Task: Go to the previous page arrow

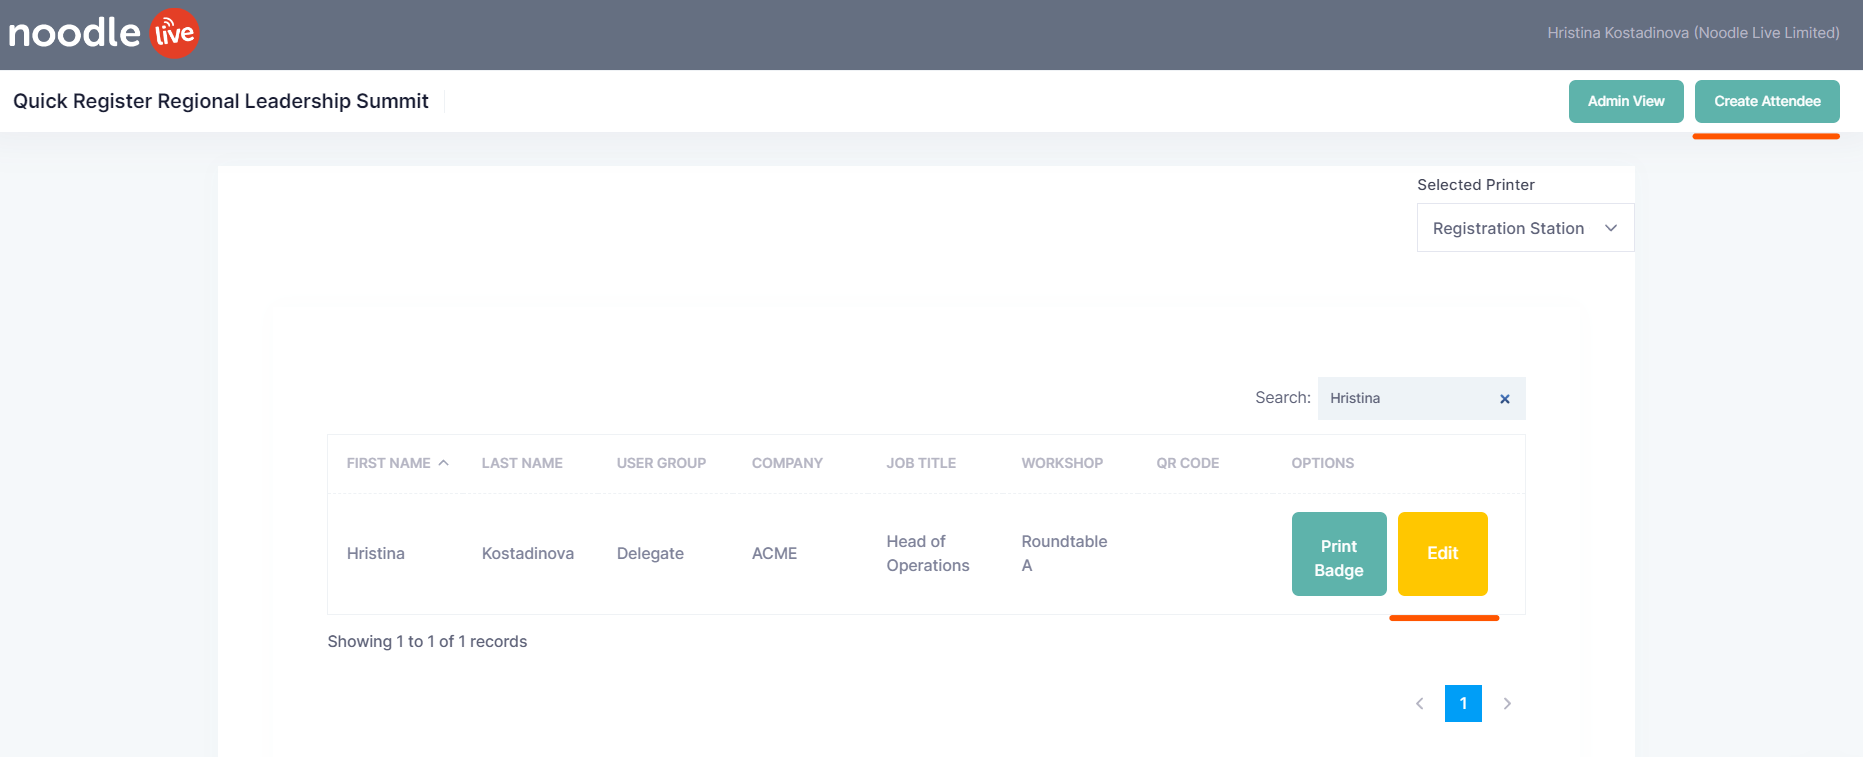Action: pos(1419,704)
